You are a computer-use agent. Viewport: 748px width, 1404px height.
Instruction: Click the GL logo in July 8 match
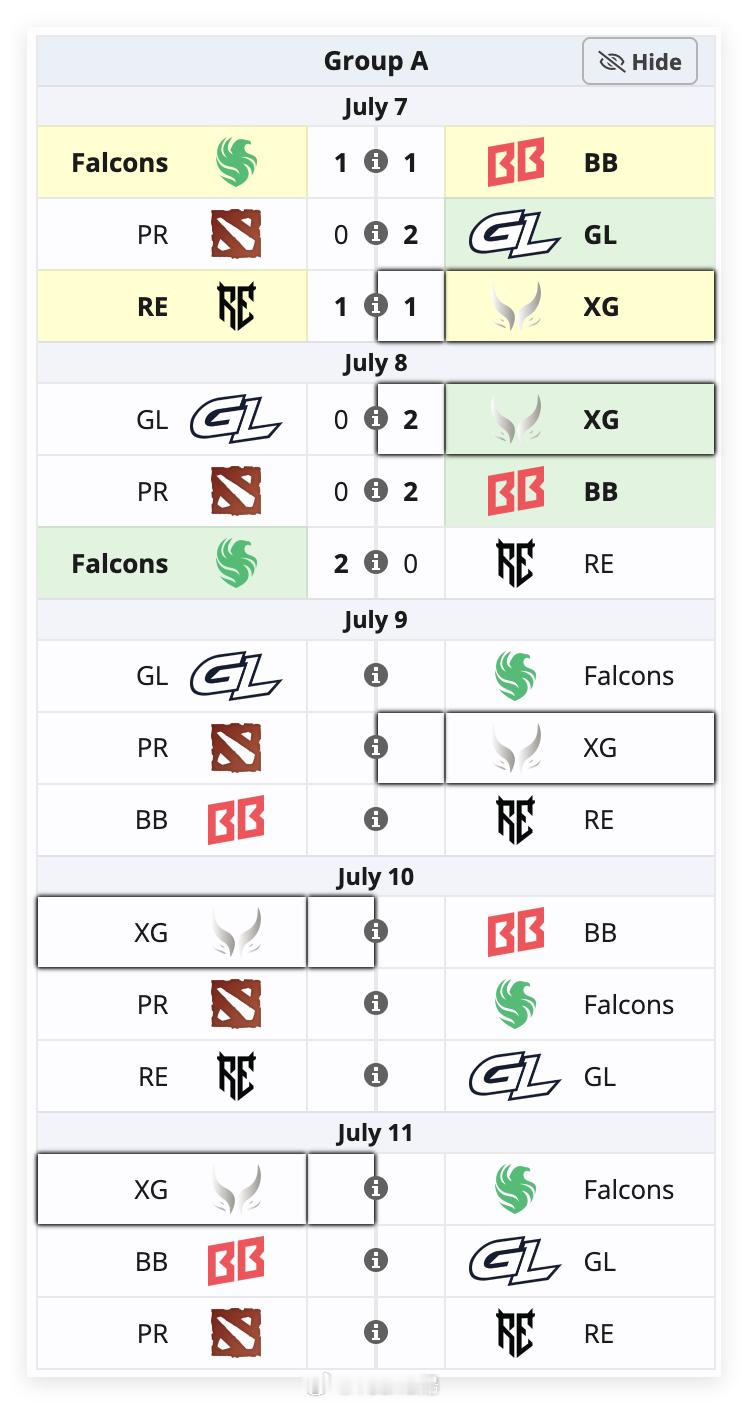tap(236, 420)
